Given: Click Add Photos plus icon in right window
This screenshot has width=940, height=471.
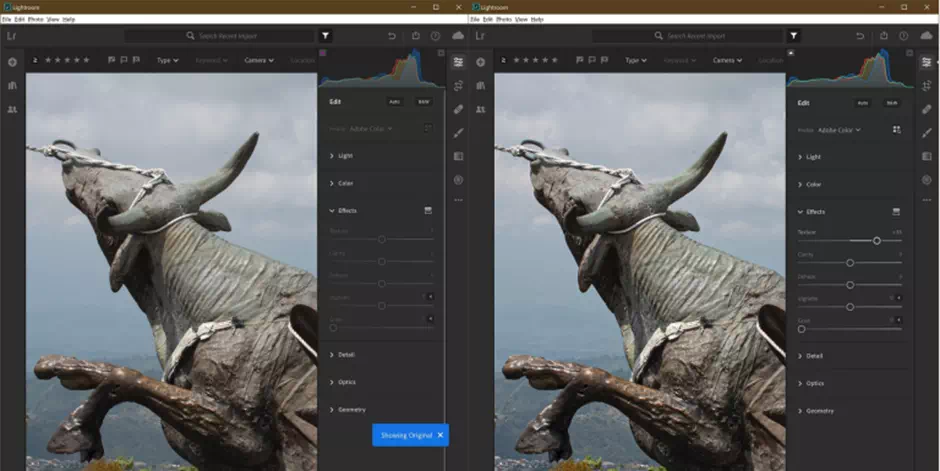Looking at the screenshot, I should [481, 62].
